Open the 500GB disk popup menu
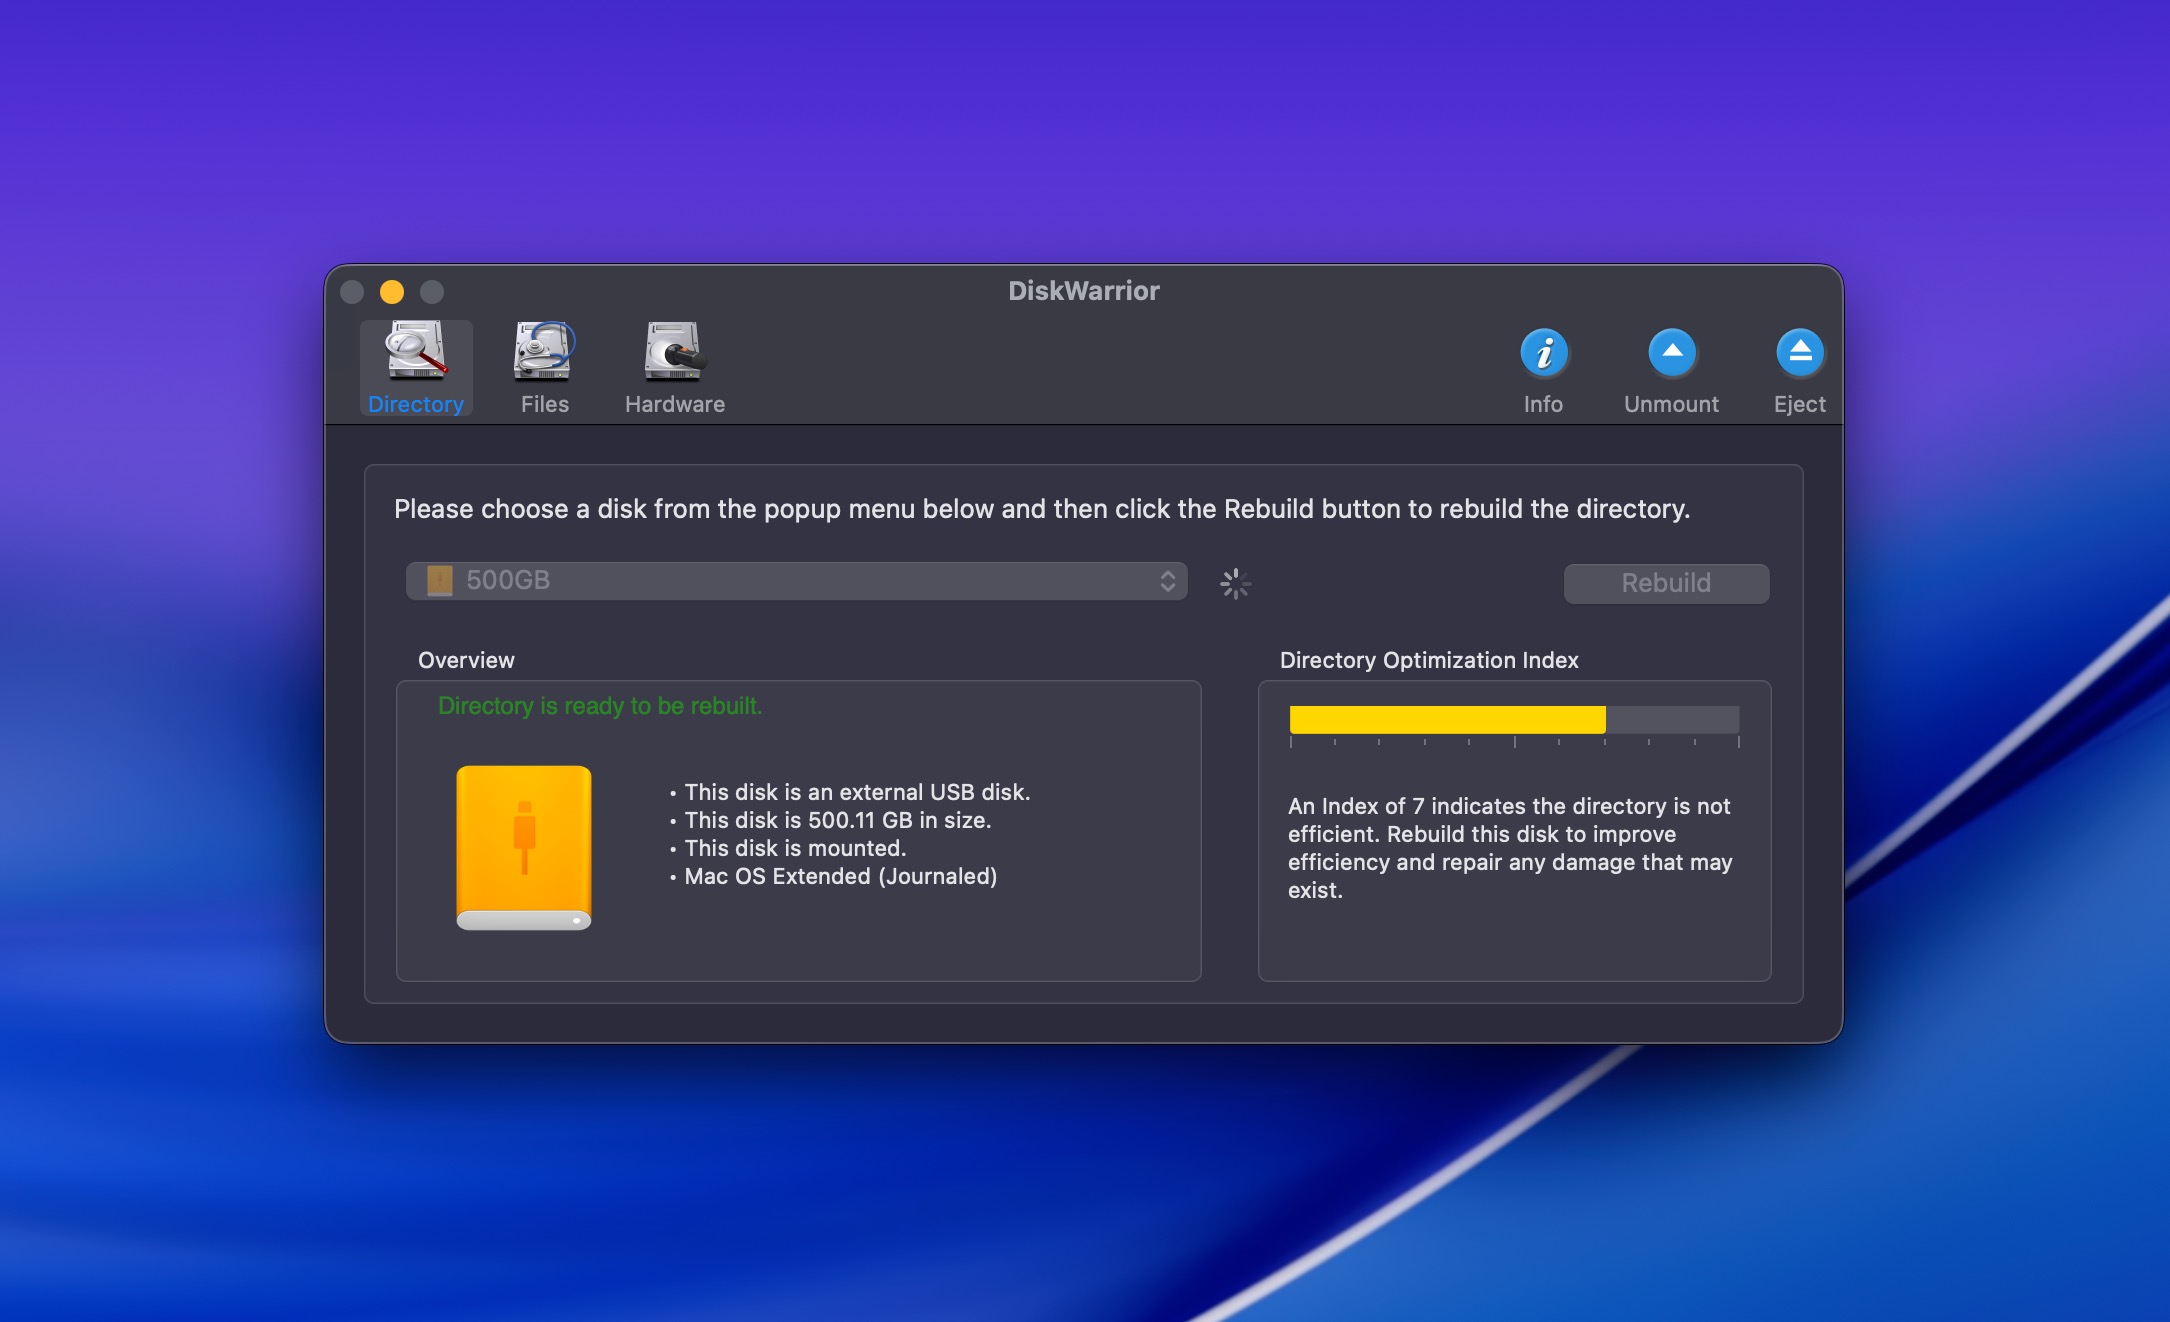The height and width of the screenshot is (1322, 2170). [797, 581]
